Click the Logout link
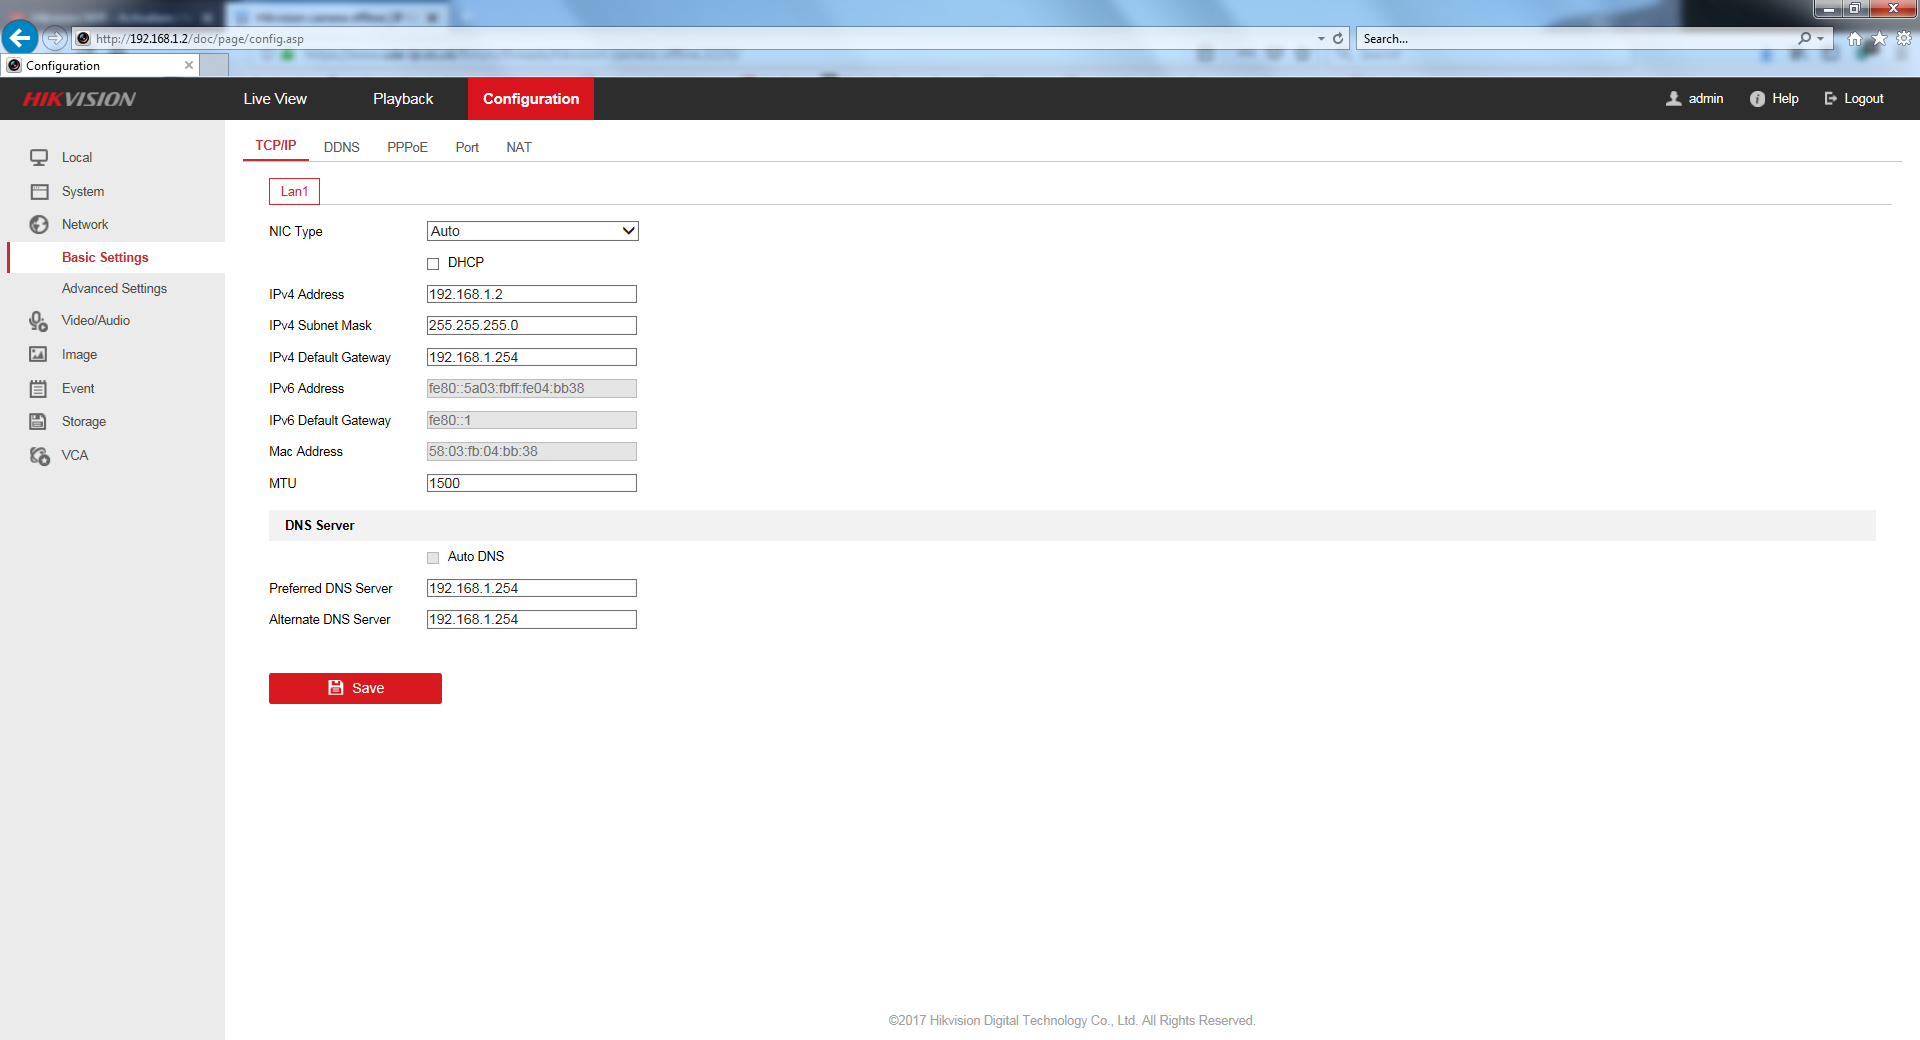The width and height of the screenshot is (1920, 1040). (x=1855, y=99)
